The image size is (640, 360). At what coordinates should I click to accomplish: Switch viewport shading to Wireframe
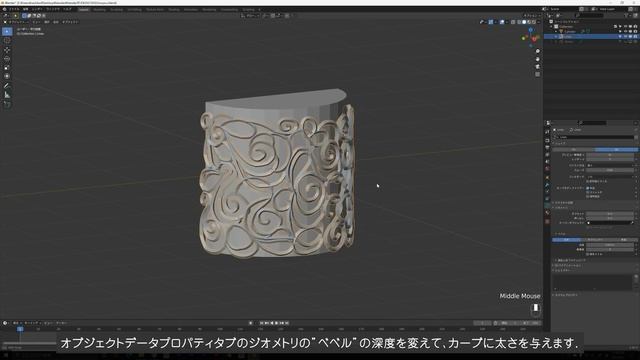click(x=519, y=22)
